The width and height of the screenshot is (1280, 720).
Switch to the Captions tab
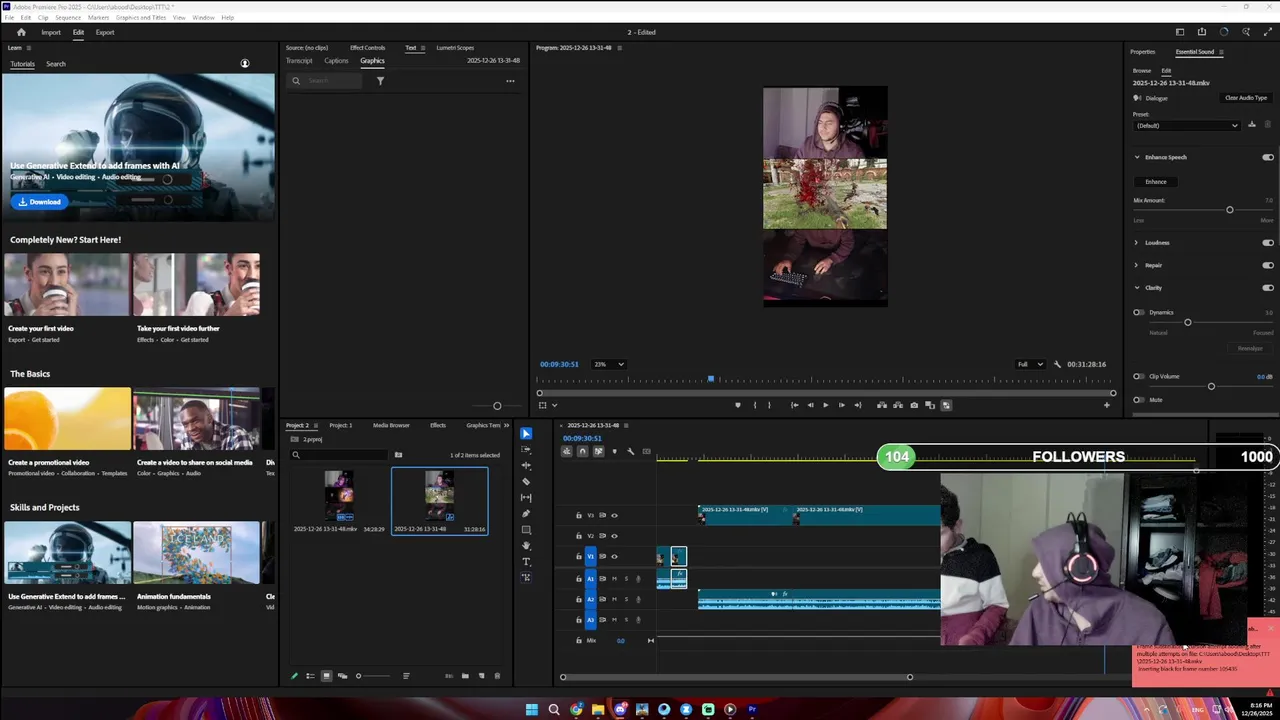[x=336, y=61]
